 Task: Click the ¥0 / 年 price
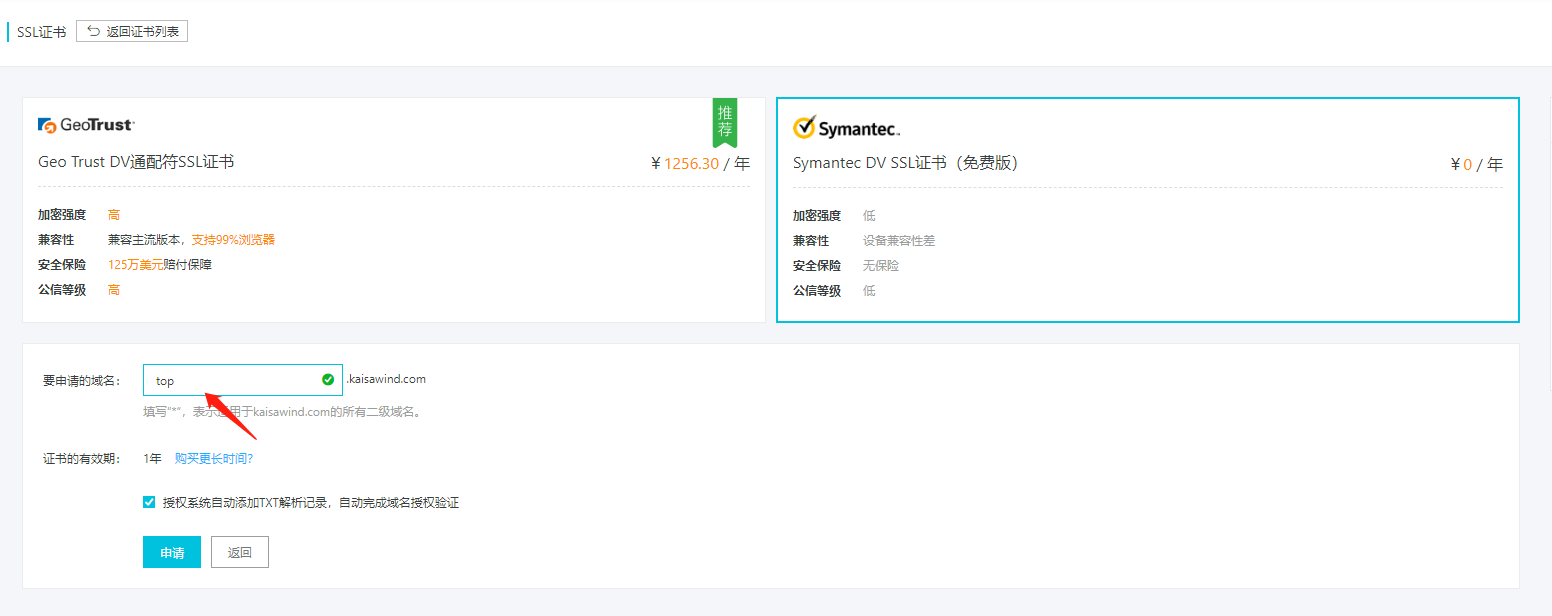click(1477, 164)
